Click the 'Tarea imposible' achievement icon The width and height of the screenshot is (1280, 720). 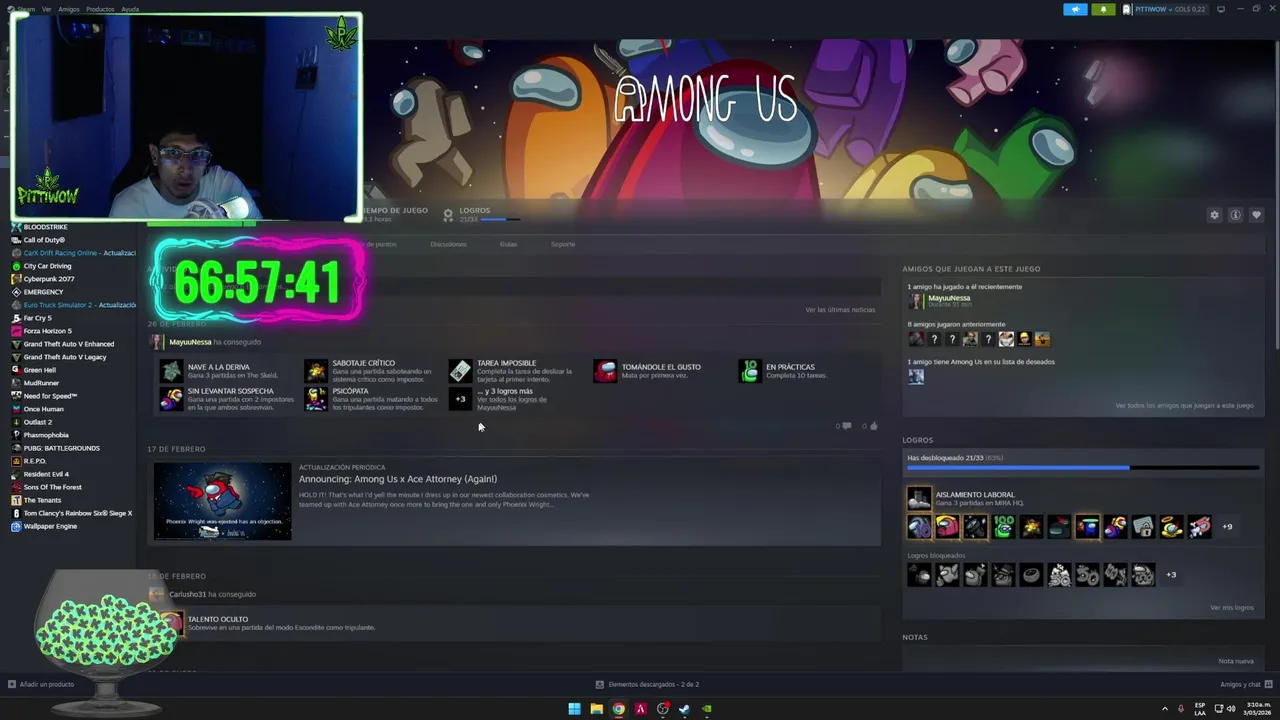pos(460,371)
